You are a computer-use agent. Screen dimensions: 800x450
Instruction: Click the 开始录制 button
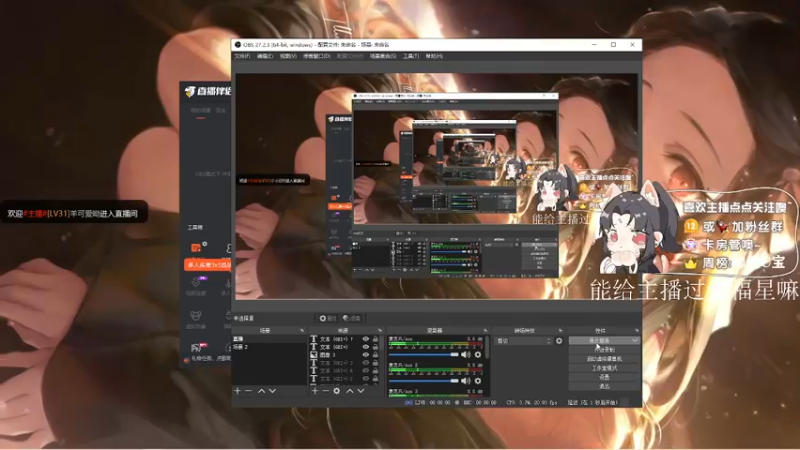coord(604,349)
